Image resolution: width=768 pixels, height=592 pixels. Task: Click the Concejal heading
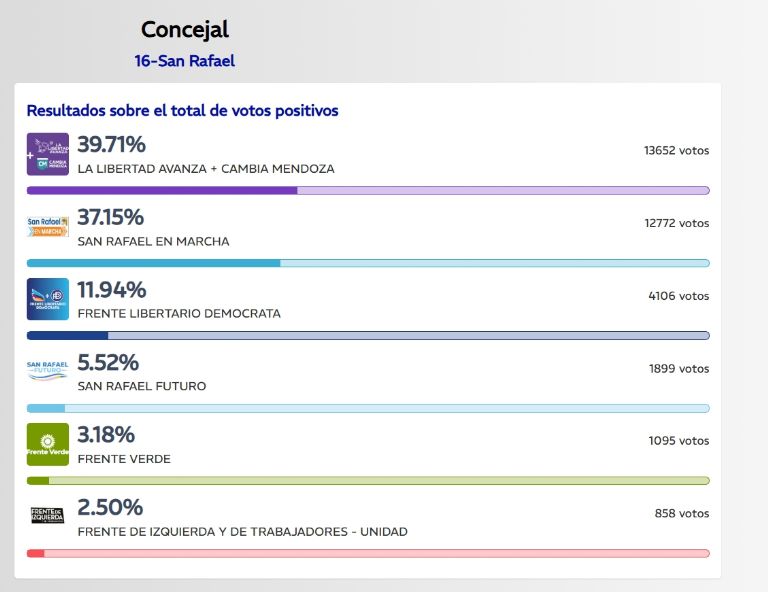(185, 29)
